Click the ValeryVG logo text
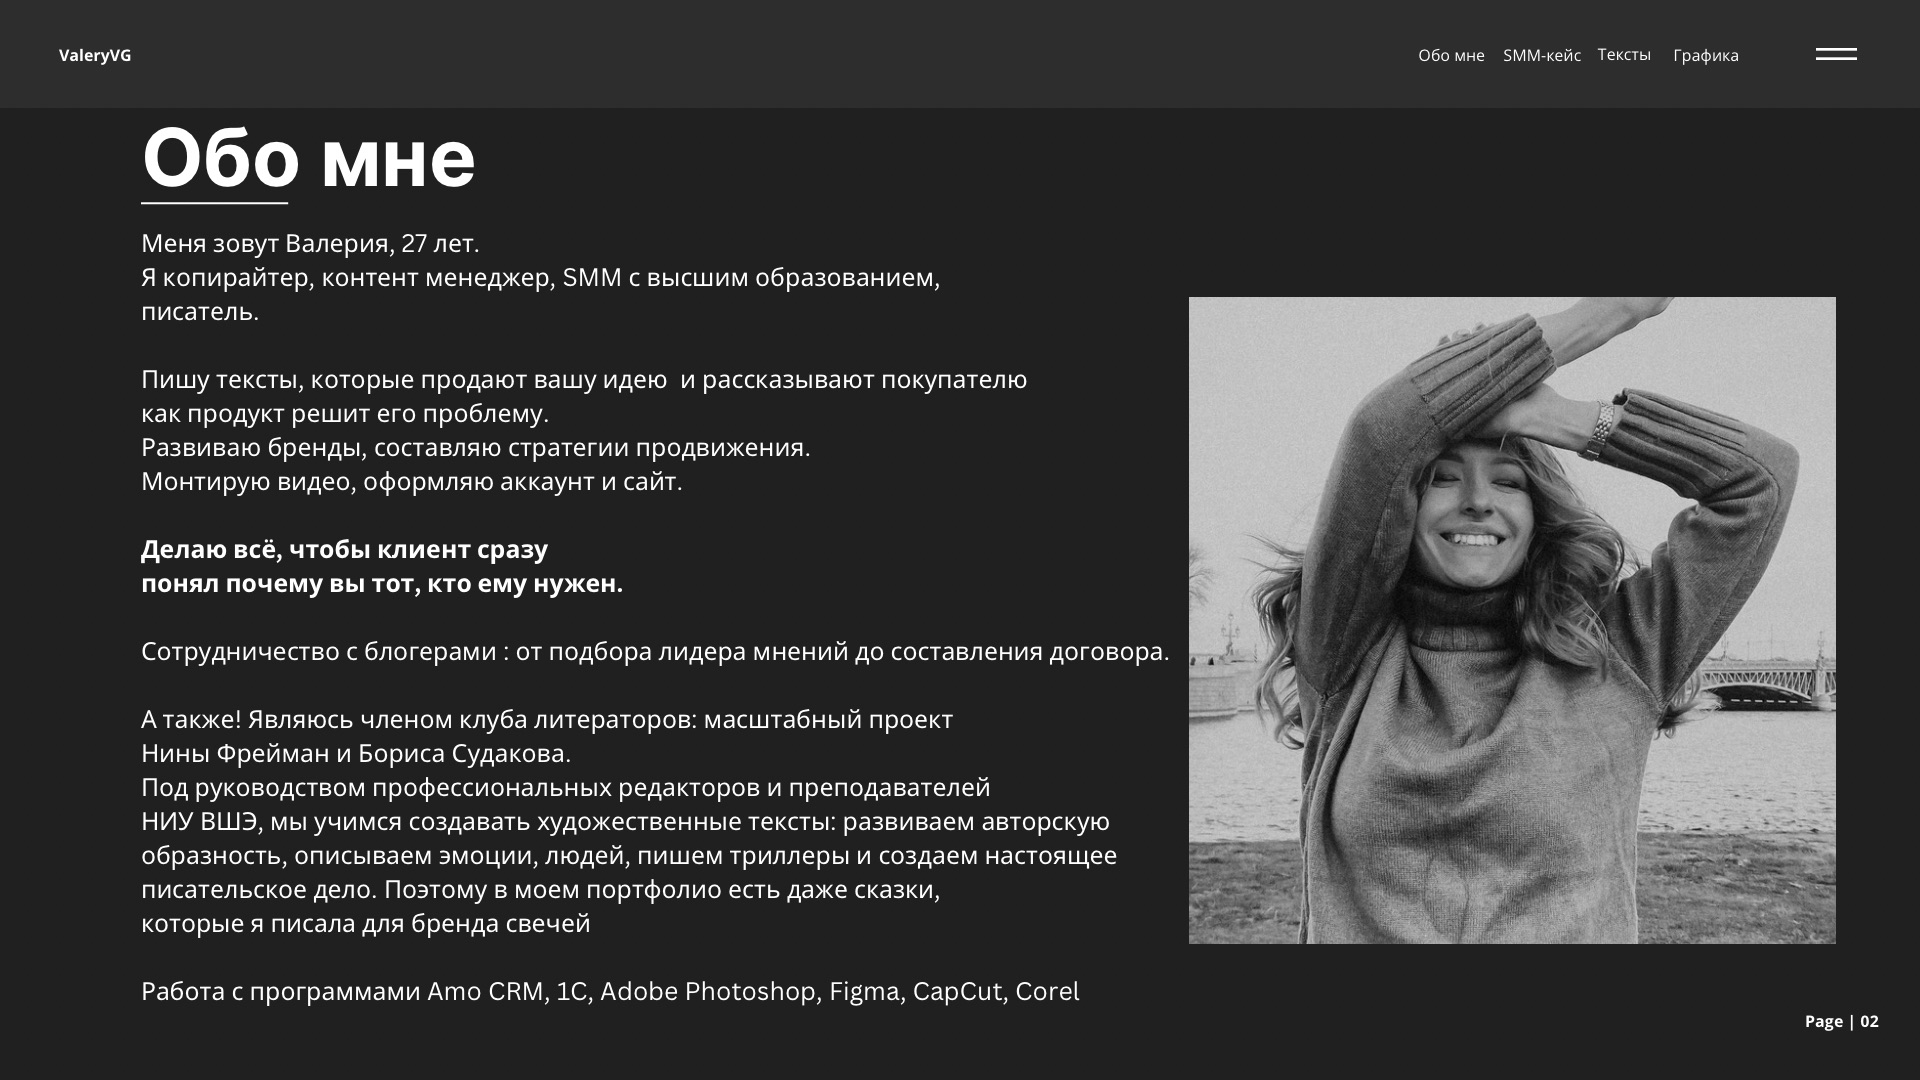The image size is (1920, 1080). 95,55
